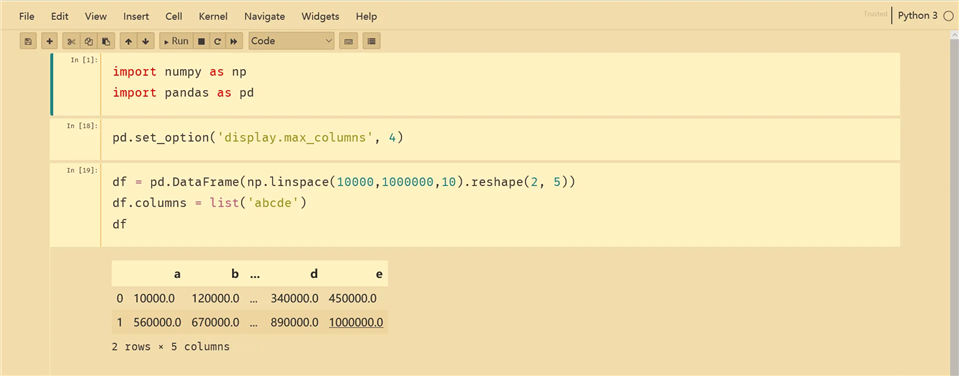This screenshot has width=959, height=376.
Task: Move selected cell up arrow
Action: [x=128, y=41]
